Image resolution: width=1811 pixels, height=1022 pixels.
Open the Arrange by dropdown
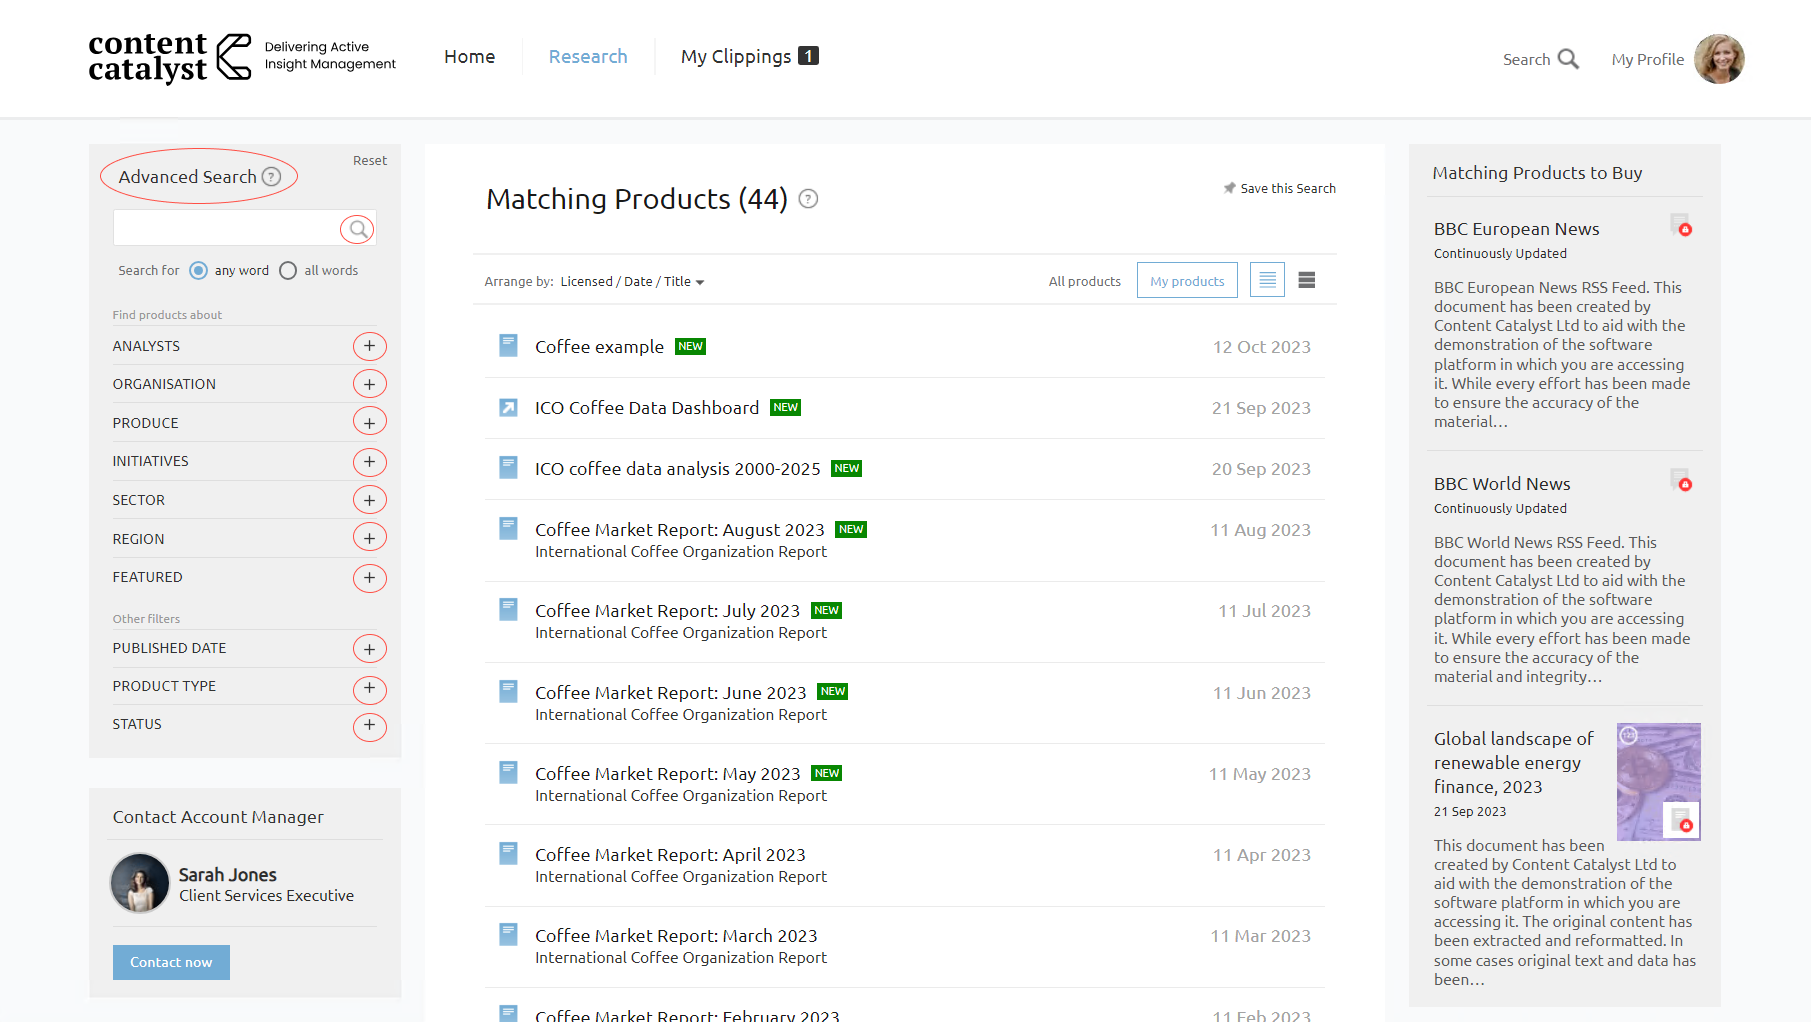[632, 282]
